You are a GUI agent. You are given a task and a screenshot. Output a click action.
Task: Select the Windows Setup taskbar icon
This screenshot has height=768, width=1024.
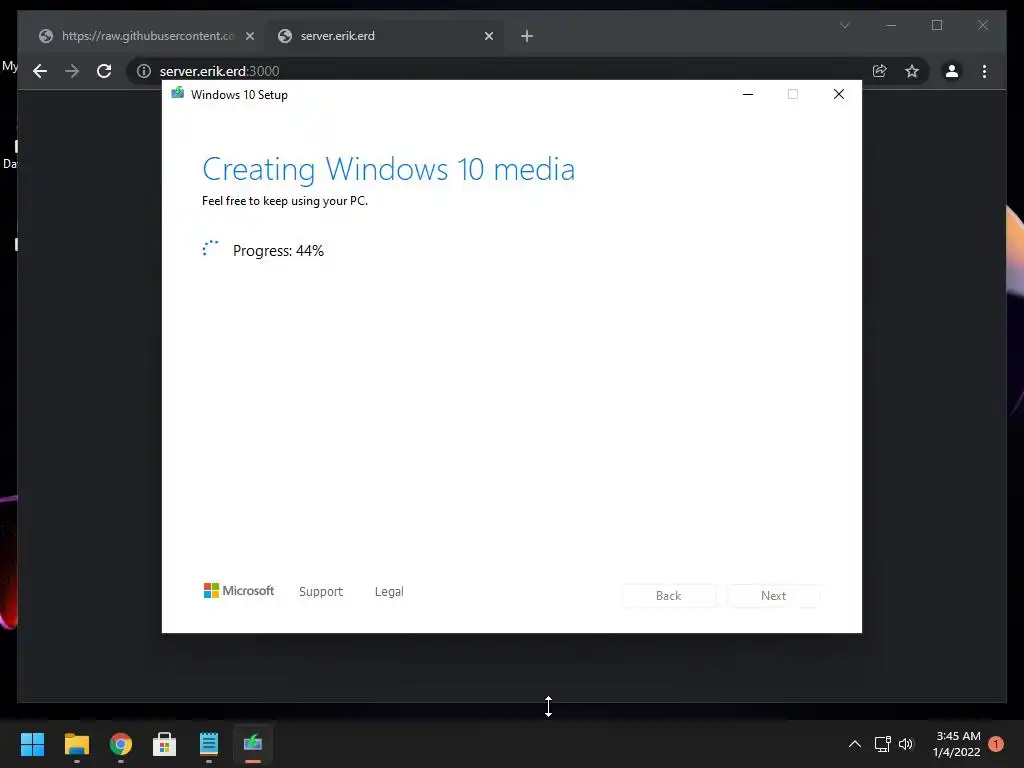coord(253,744)
